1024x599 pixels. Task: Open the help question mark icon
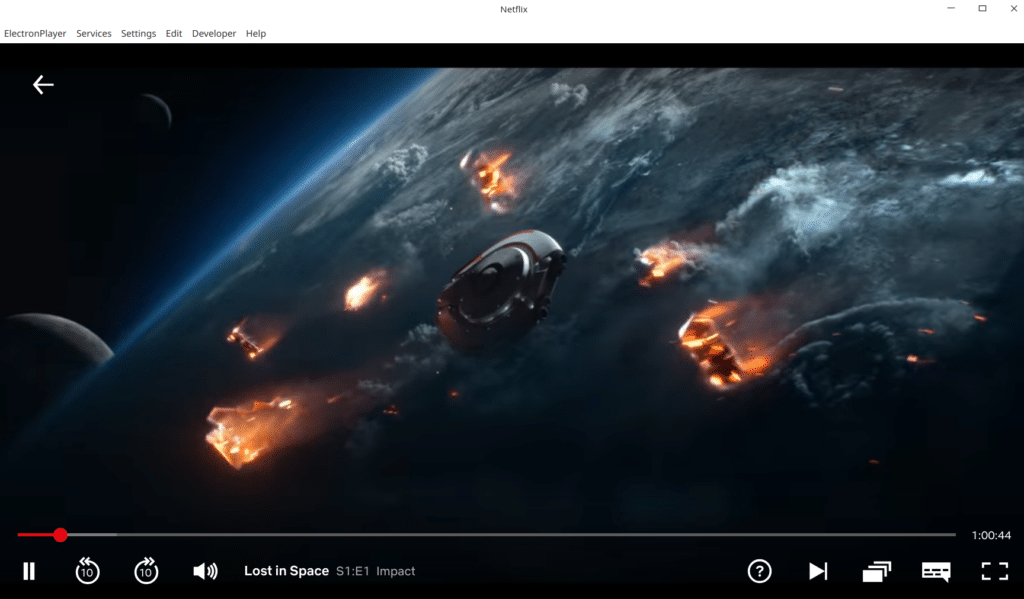tap(759, 571)
